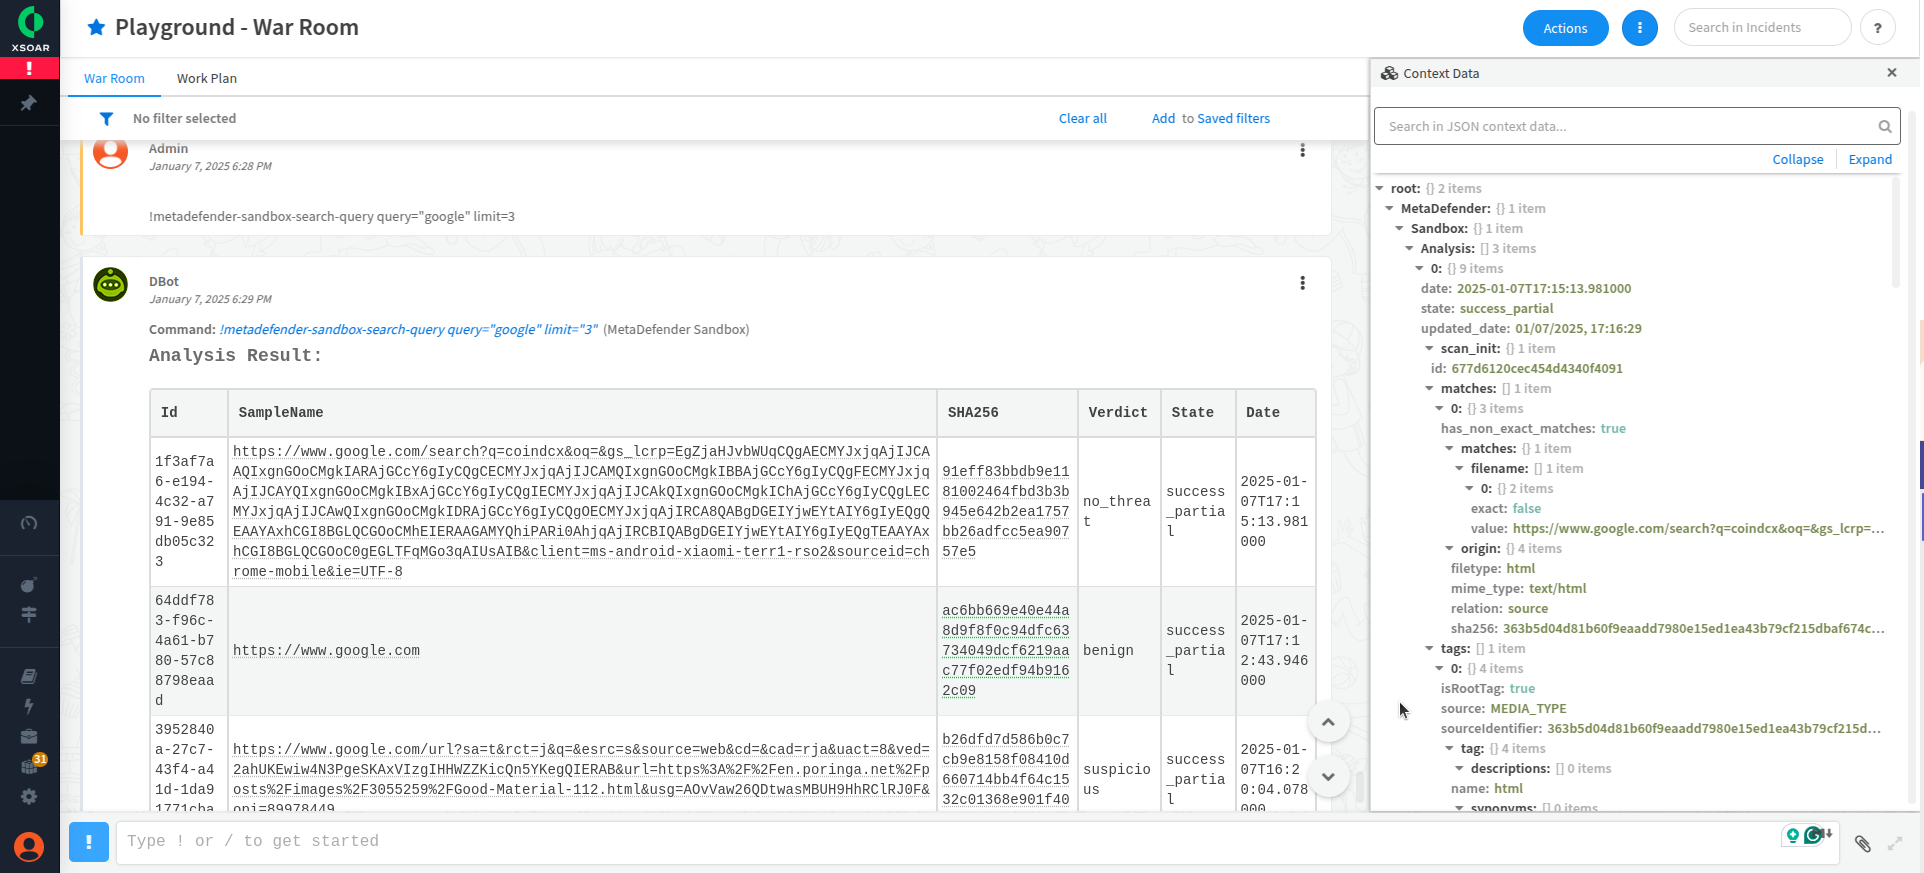The height and width of the screenshot is (873, 1924).
Task: Close the Context Data panel
Action: pos(1891,73)
